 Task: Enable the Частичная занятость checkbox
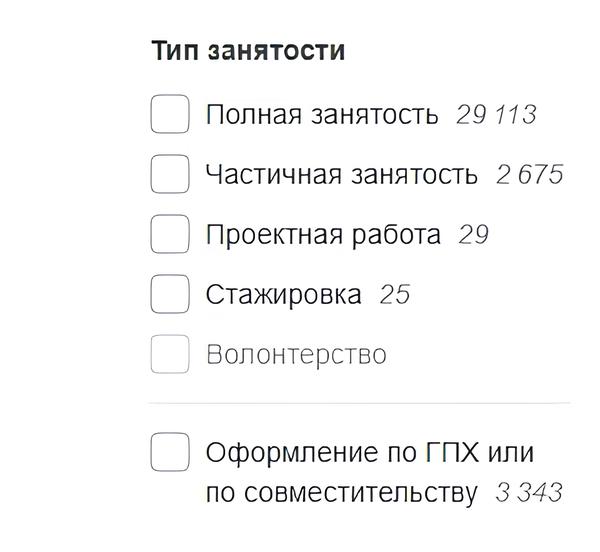(x=170, y=174)
